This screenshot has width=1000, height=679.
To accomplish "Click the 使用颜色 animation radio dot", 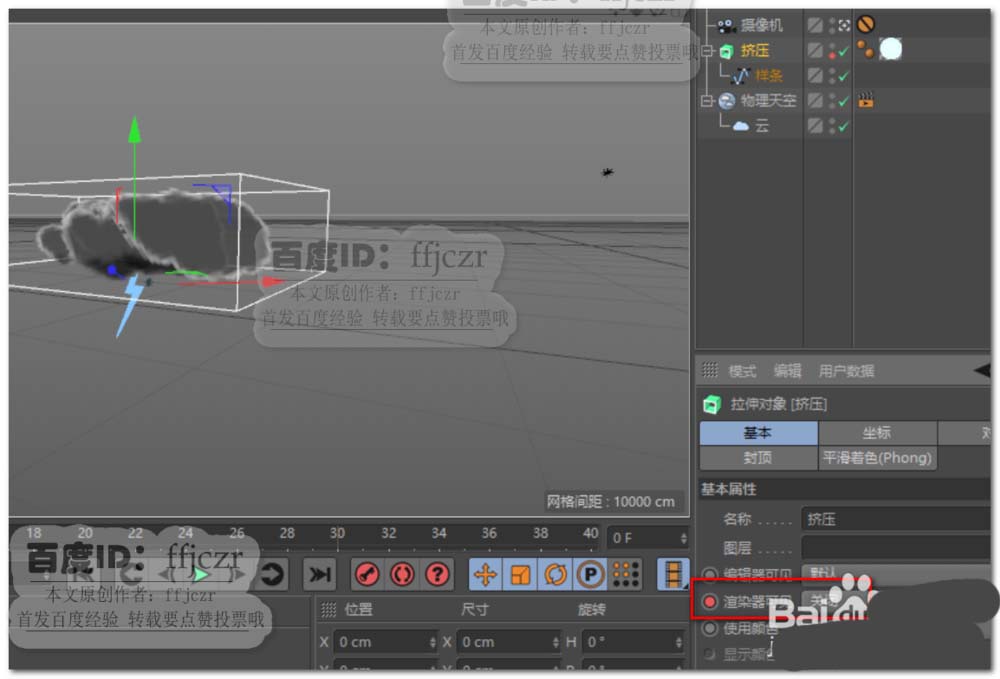I will (709, 629).
